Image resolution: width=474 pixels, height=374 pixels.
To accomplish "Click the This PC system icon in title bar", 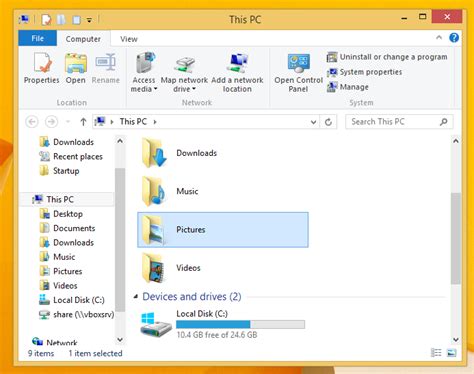I will (x=24, y=19).
